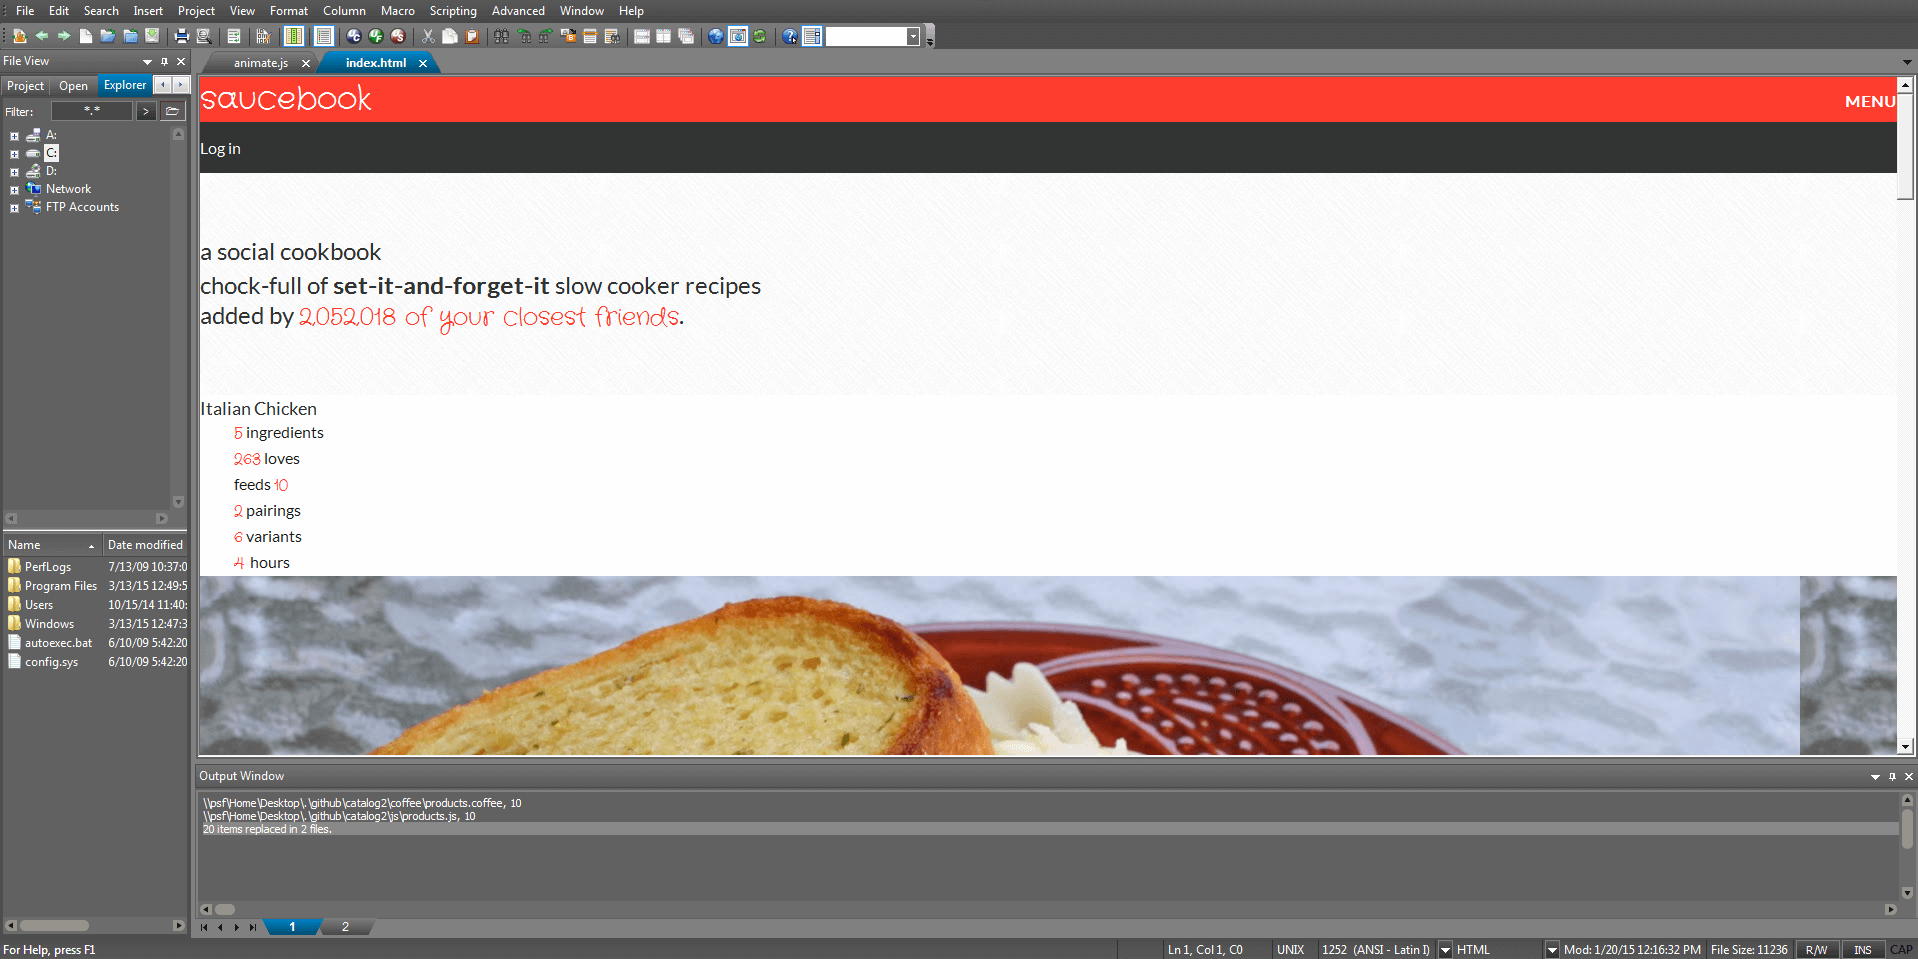This screenshot has height=959, width=1918.
Task: Find next occurrence icon
Action: 545,36
